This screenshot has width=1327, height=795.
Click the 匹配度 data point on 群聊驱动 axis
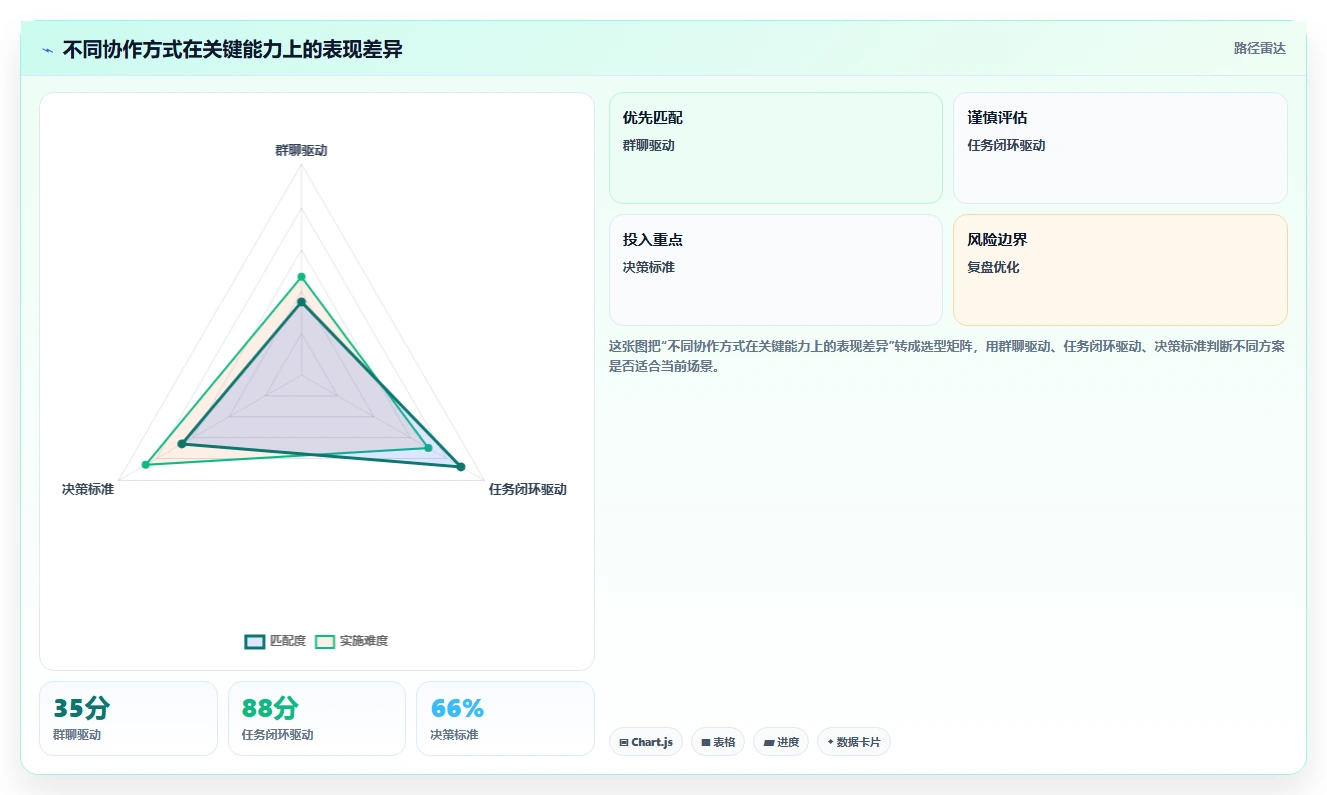coord(301,302)
